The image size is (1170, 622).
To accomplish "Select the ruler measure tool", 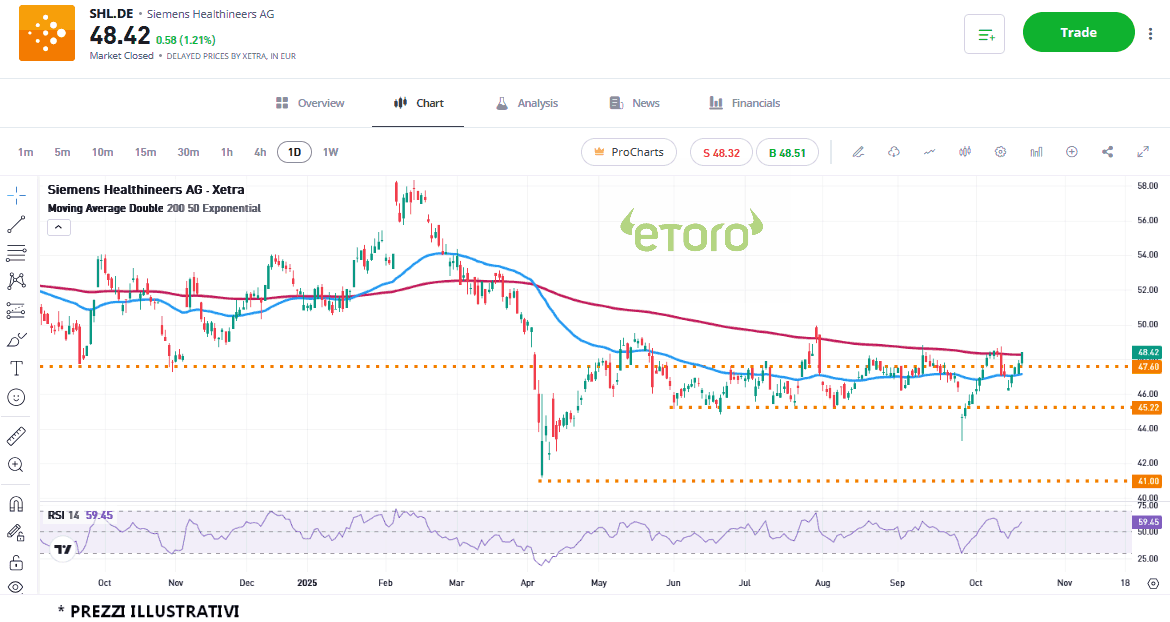I will pos(17,435).
